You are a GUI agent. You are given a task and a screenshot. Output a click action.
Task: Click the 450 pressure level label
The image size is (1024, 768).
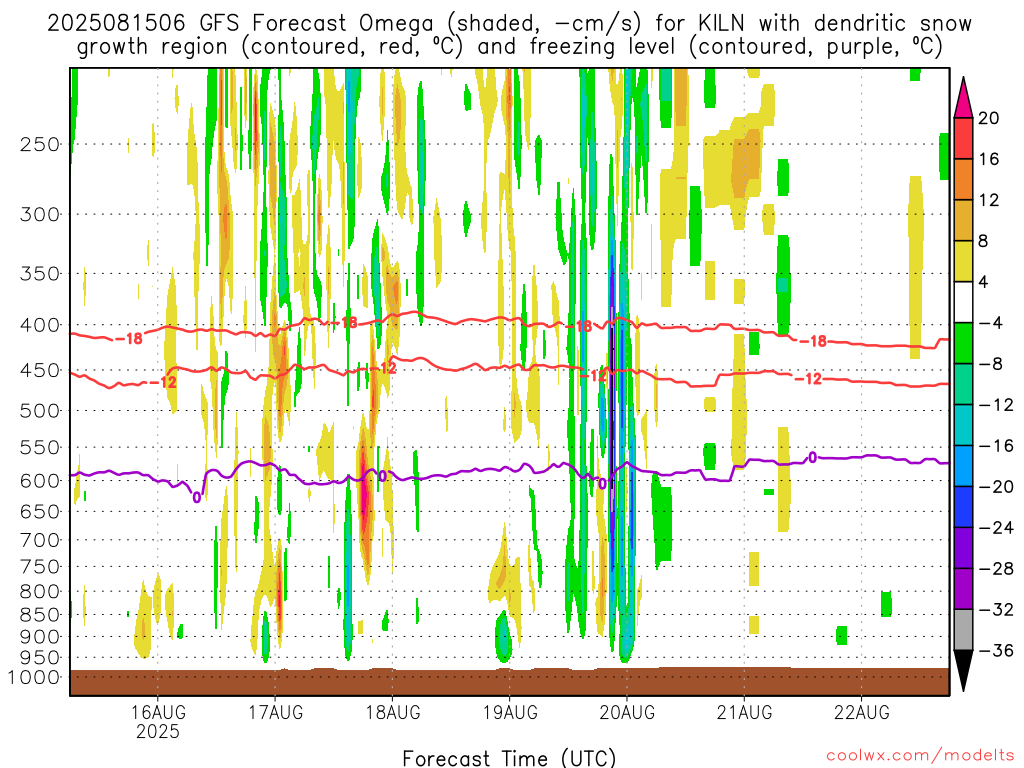tap(40, 370)
